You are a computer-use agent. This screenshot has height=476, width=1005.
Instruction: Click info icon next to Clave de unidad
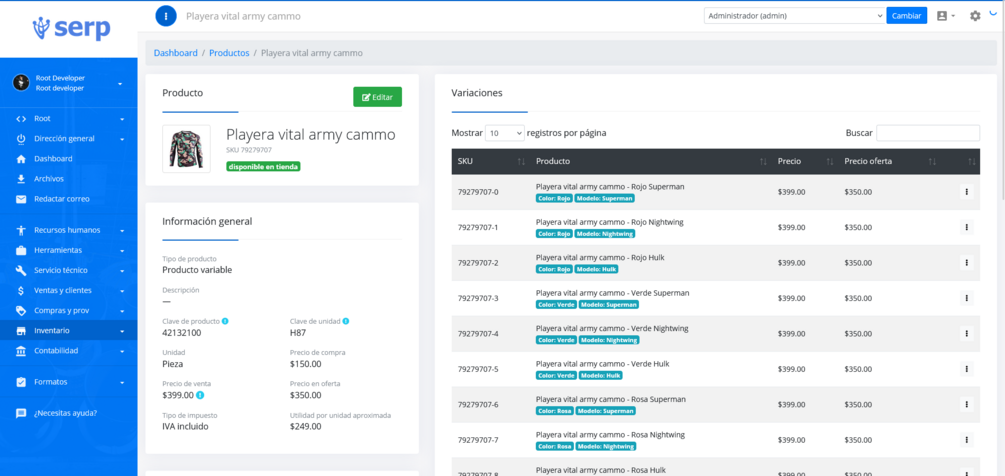point(345,321)
